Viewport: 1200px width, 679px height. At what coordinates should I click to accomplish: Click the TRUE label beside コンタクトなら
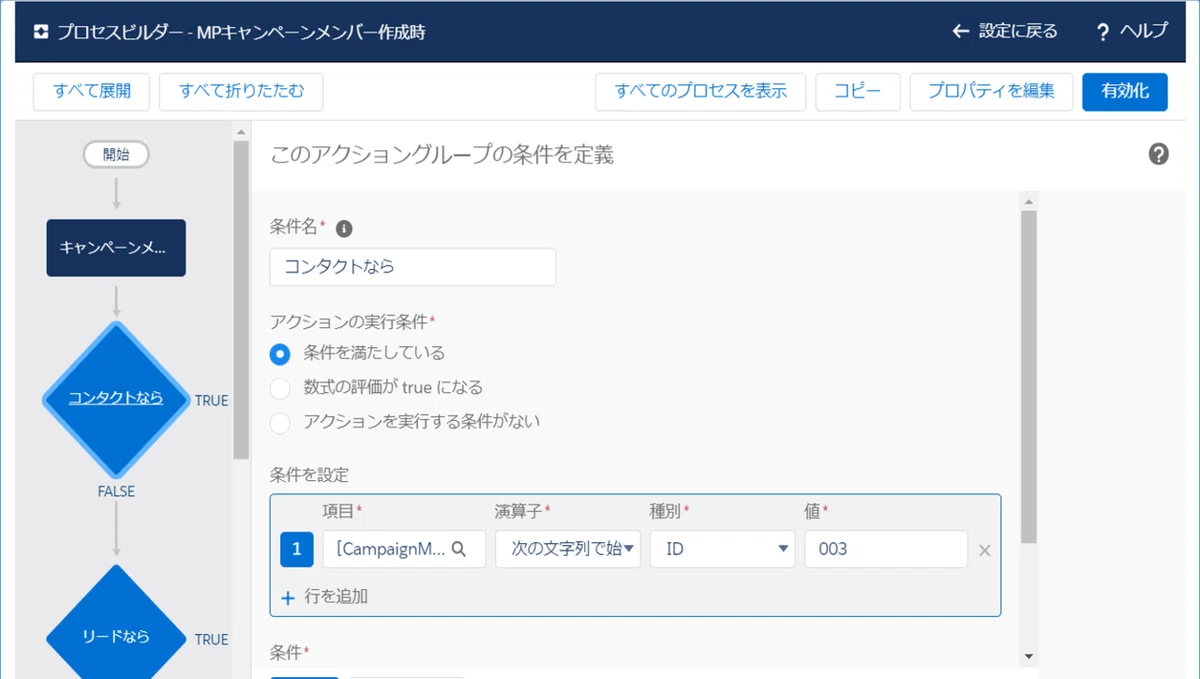coord(211,400)
